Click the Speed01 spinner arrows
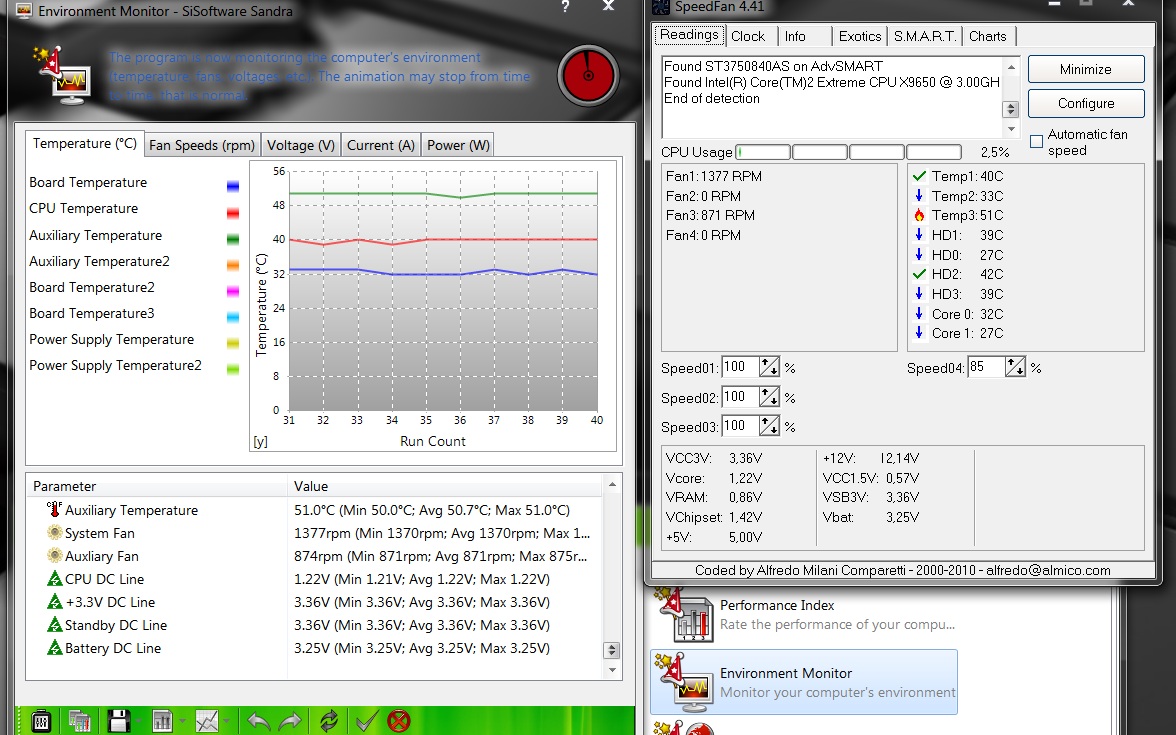1176x735 pixels. click(x=770, y=368)
